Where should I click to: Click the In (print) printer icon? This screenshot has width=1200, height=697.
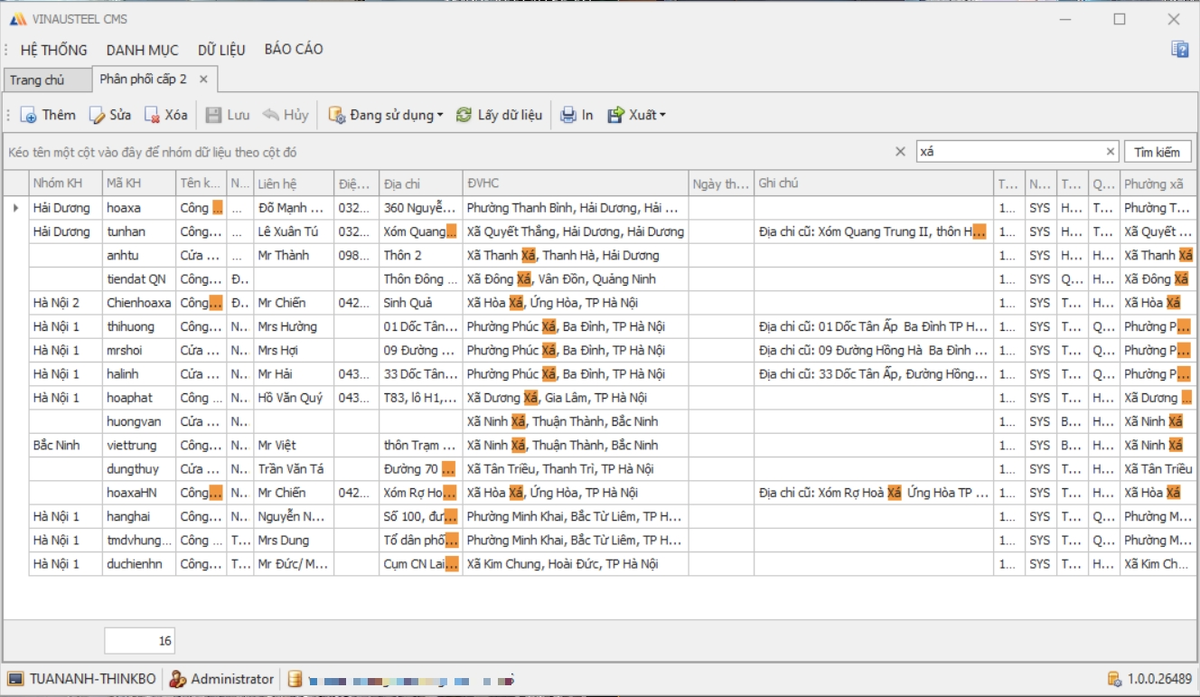pos(568,115)
